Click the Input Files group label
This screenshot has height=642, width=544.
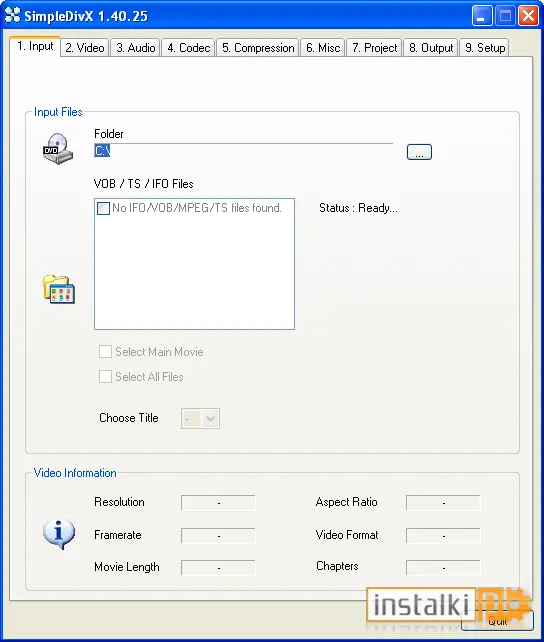click(x=58, y=112)
